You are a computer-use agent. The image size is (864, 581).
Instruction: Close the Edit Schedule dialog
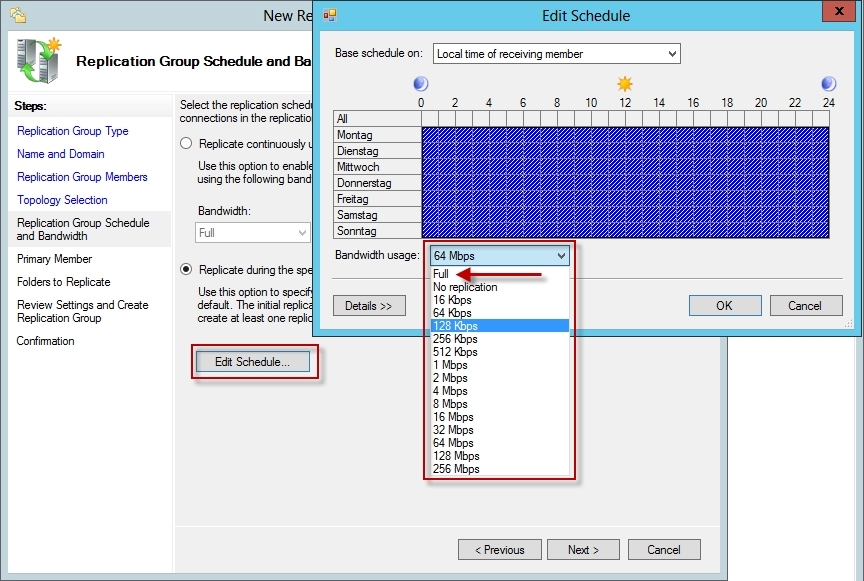coord(839,11)
